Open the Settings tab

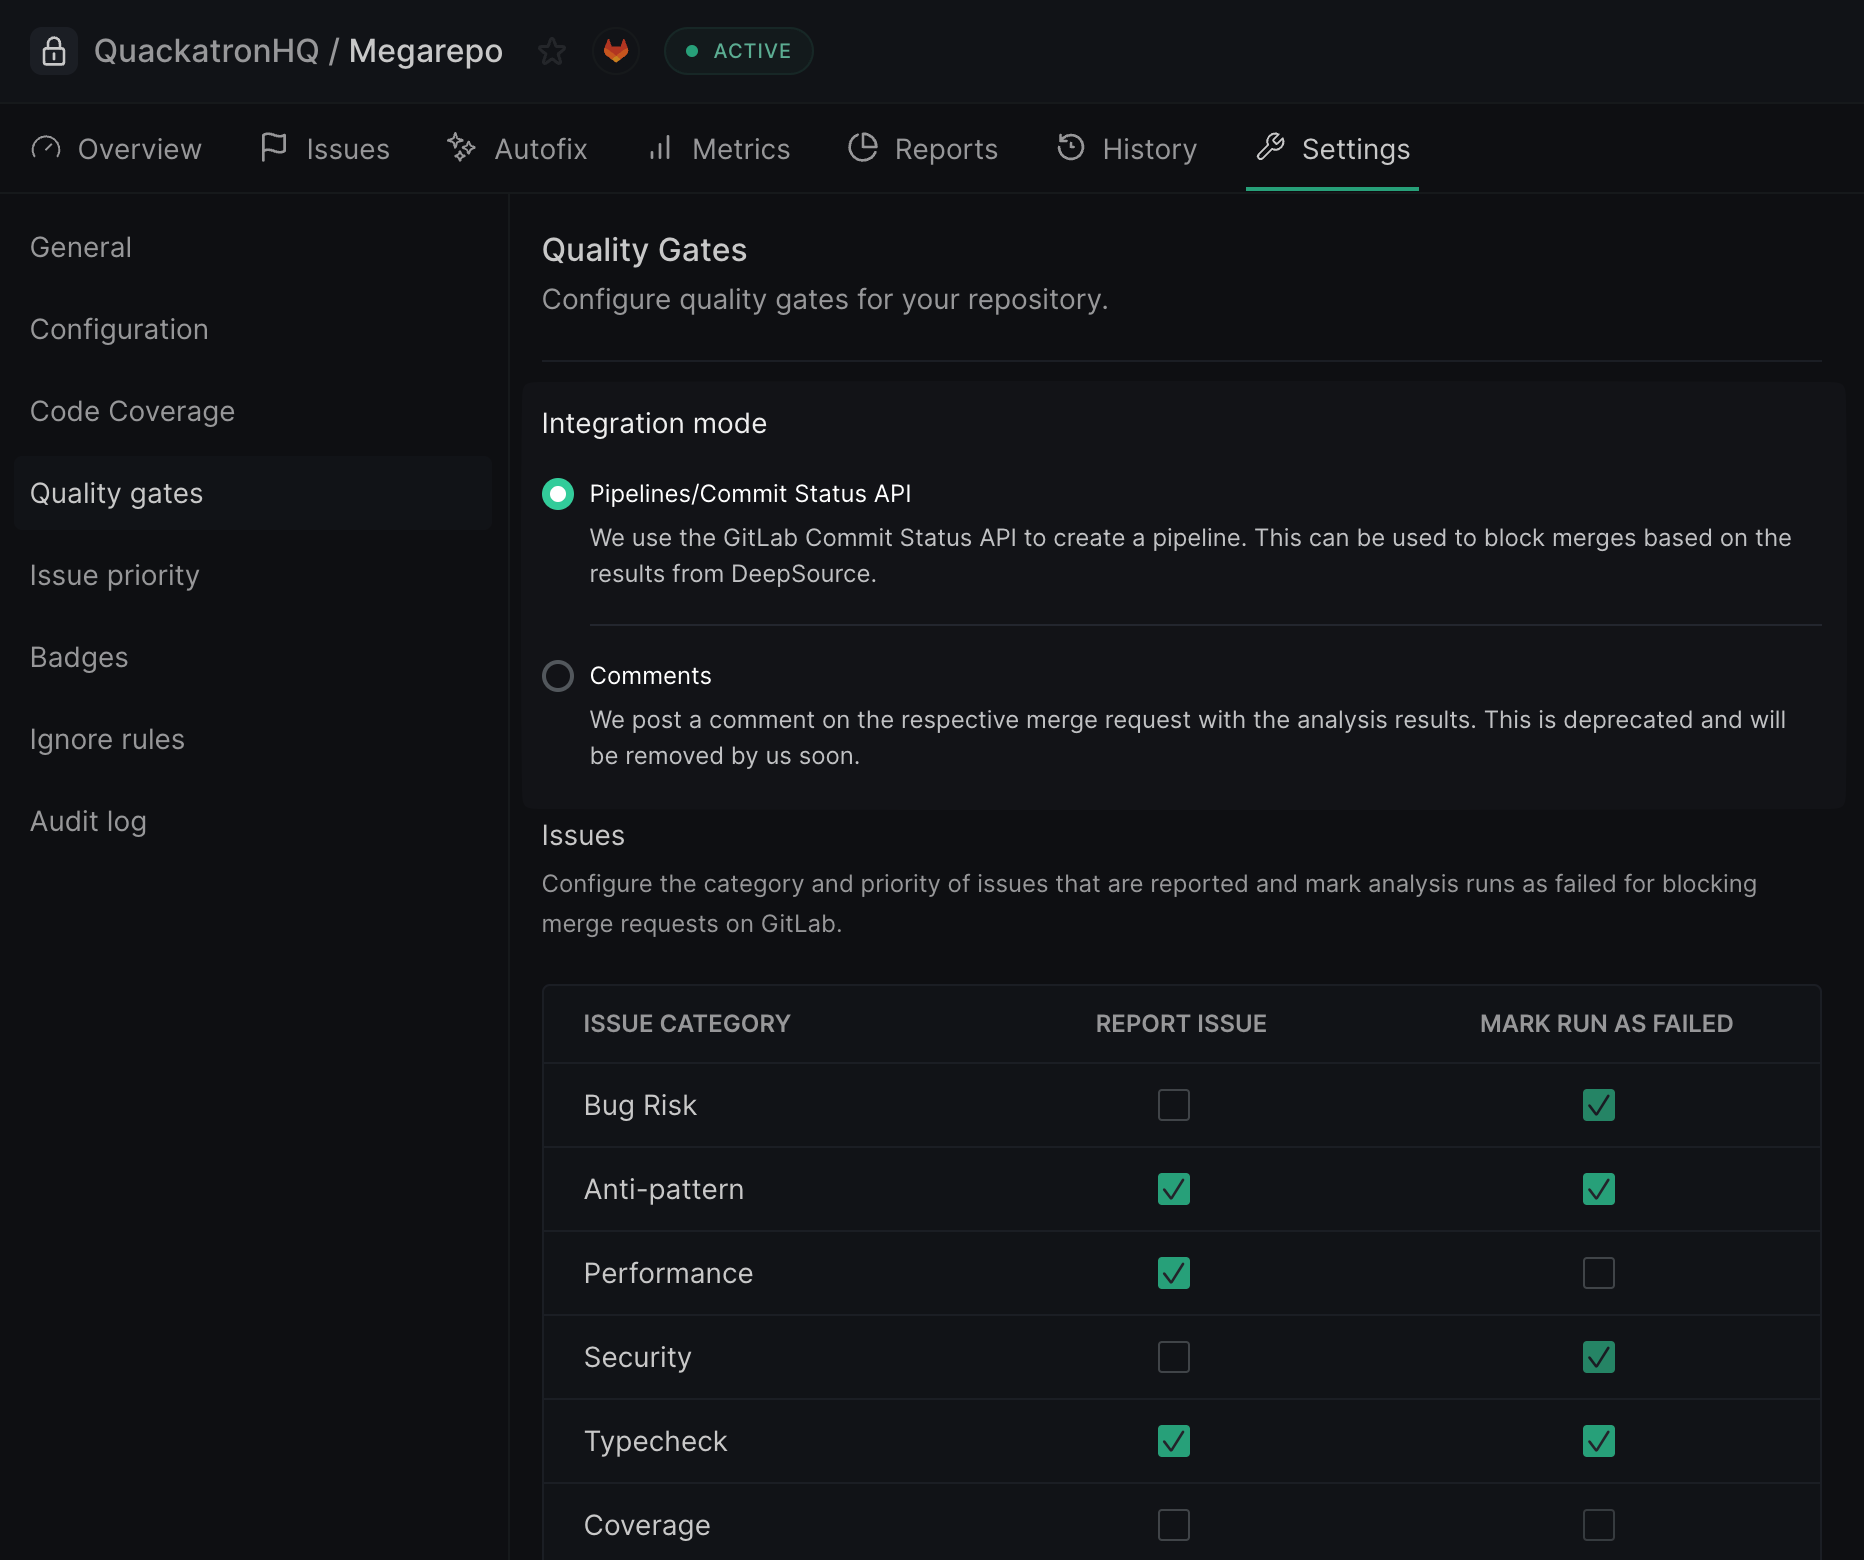[1332, 149]
